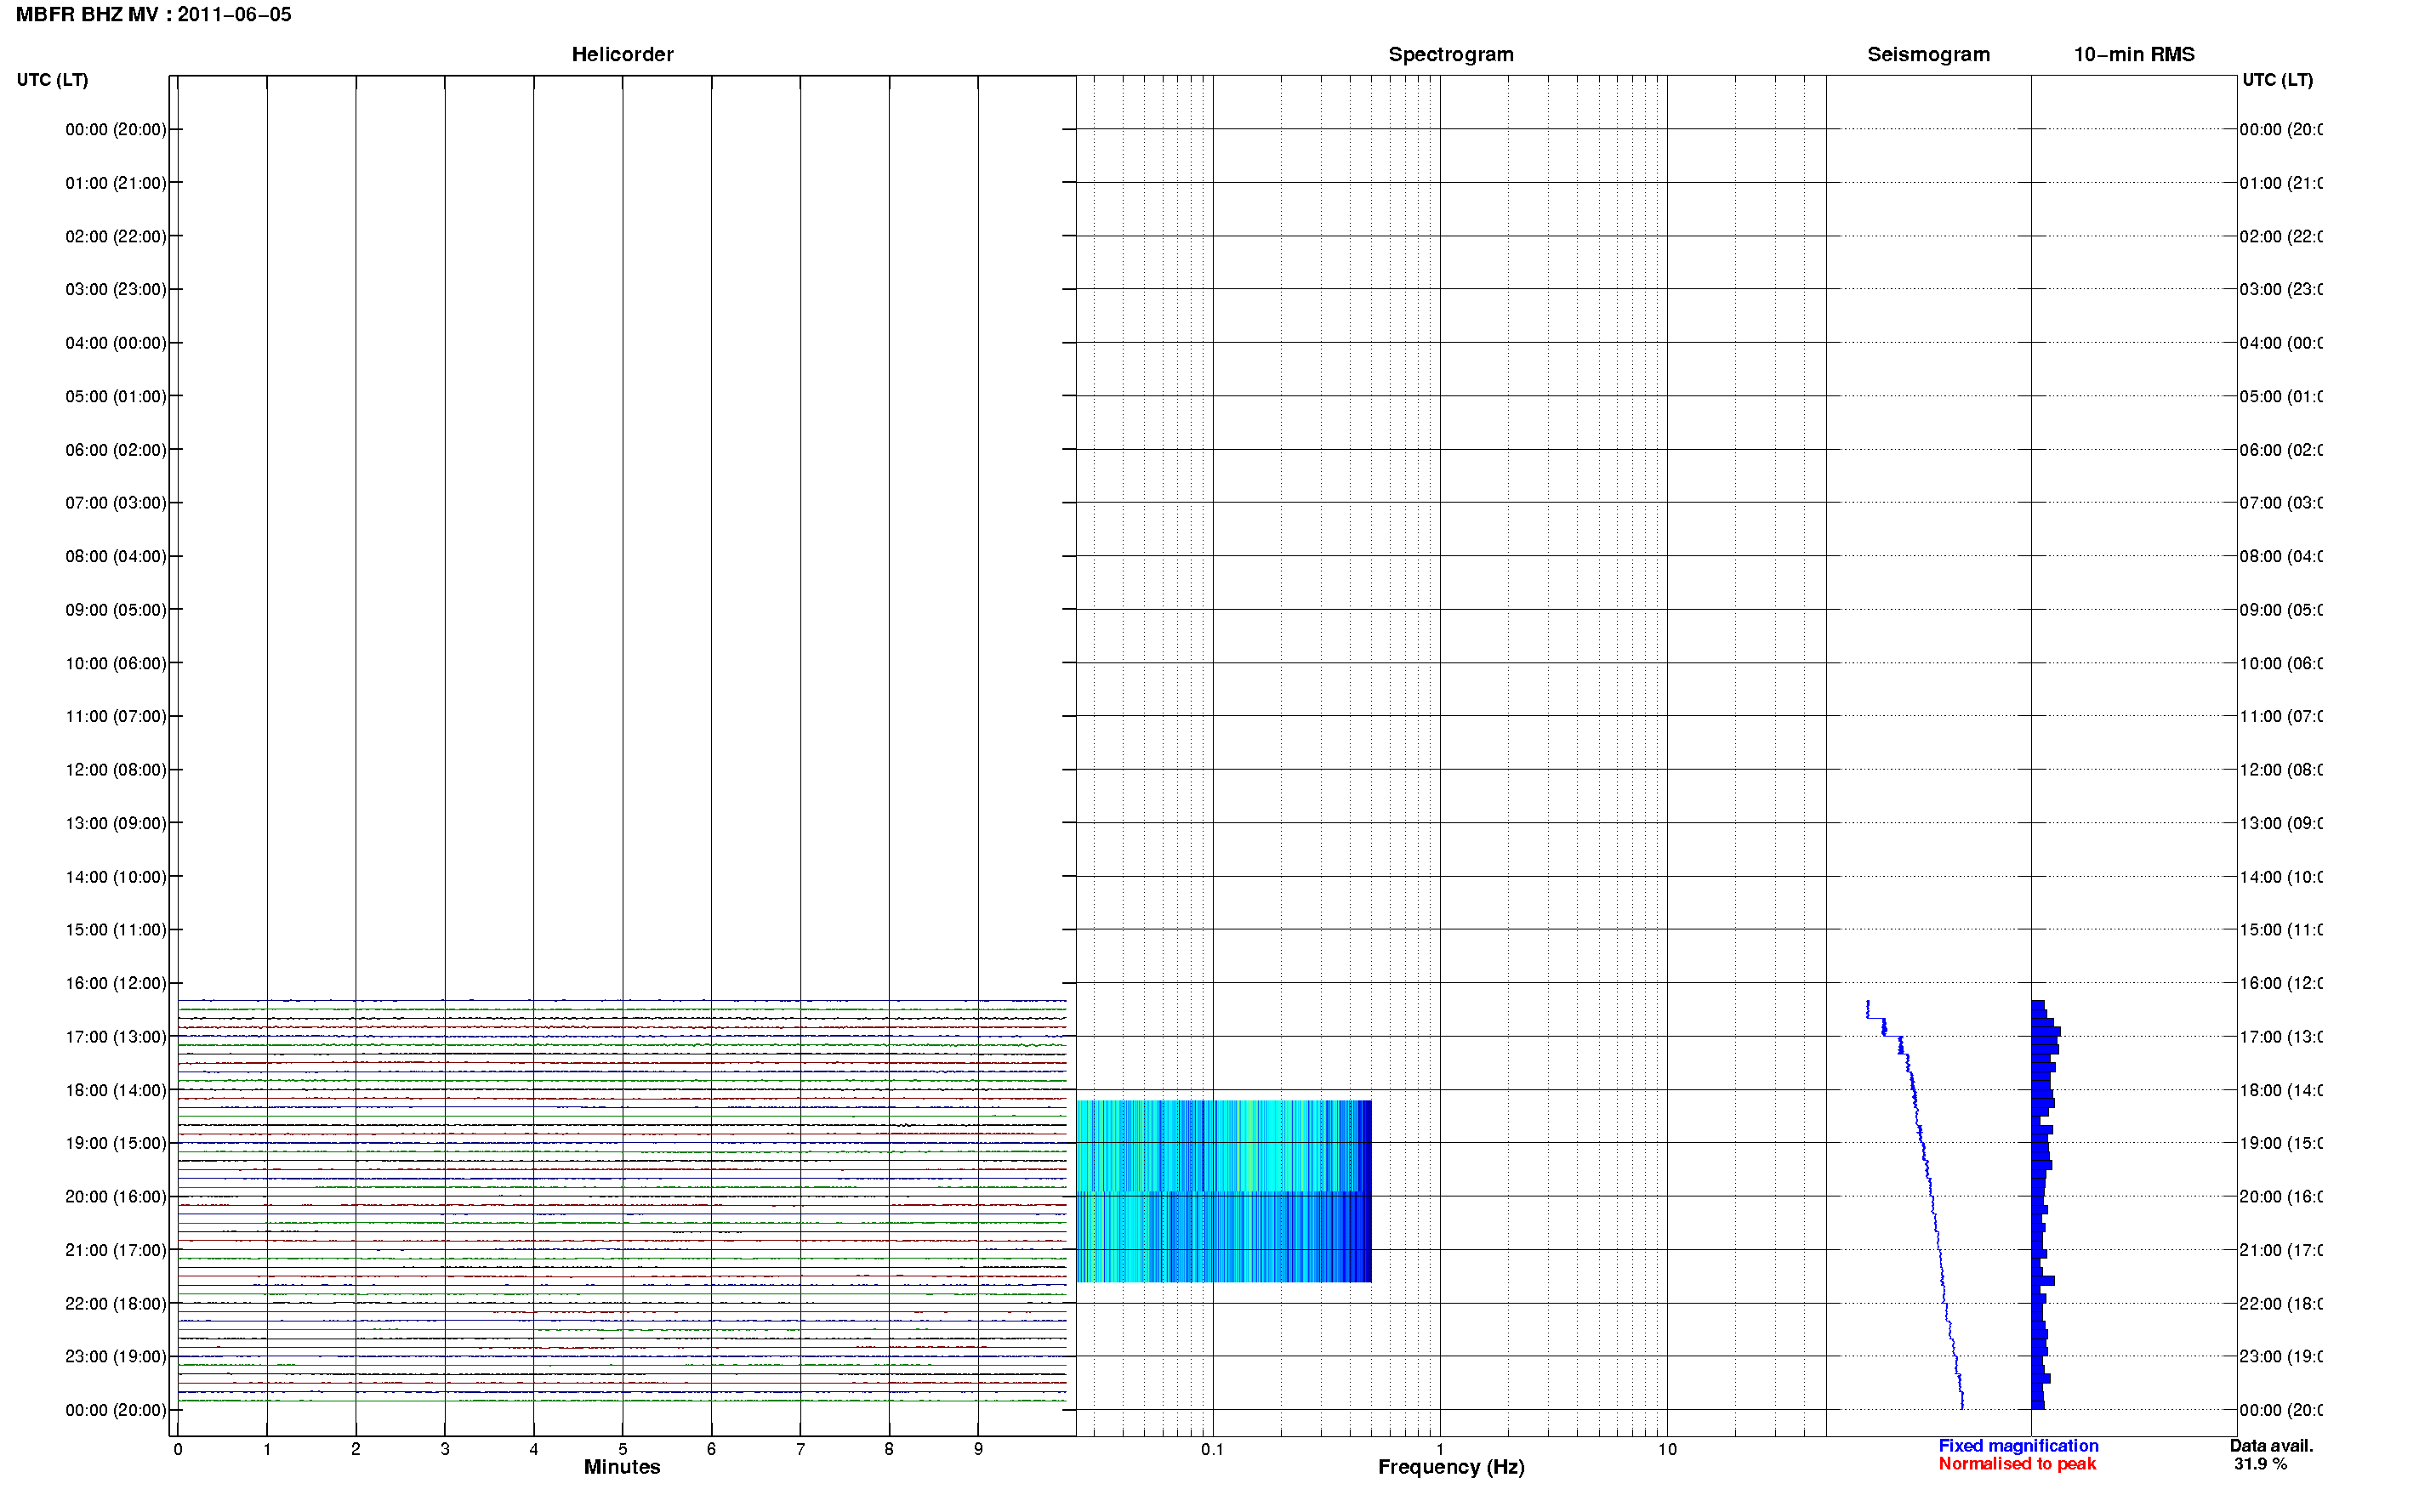
Task: Click the left time label '08:00 (04:00)'
Action: [x=116, y=556]
